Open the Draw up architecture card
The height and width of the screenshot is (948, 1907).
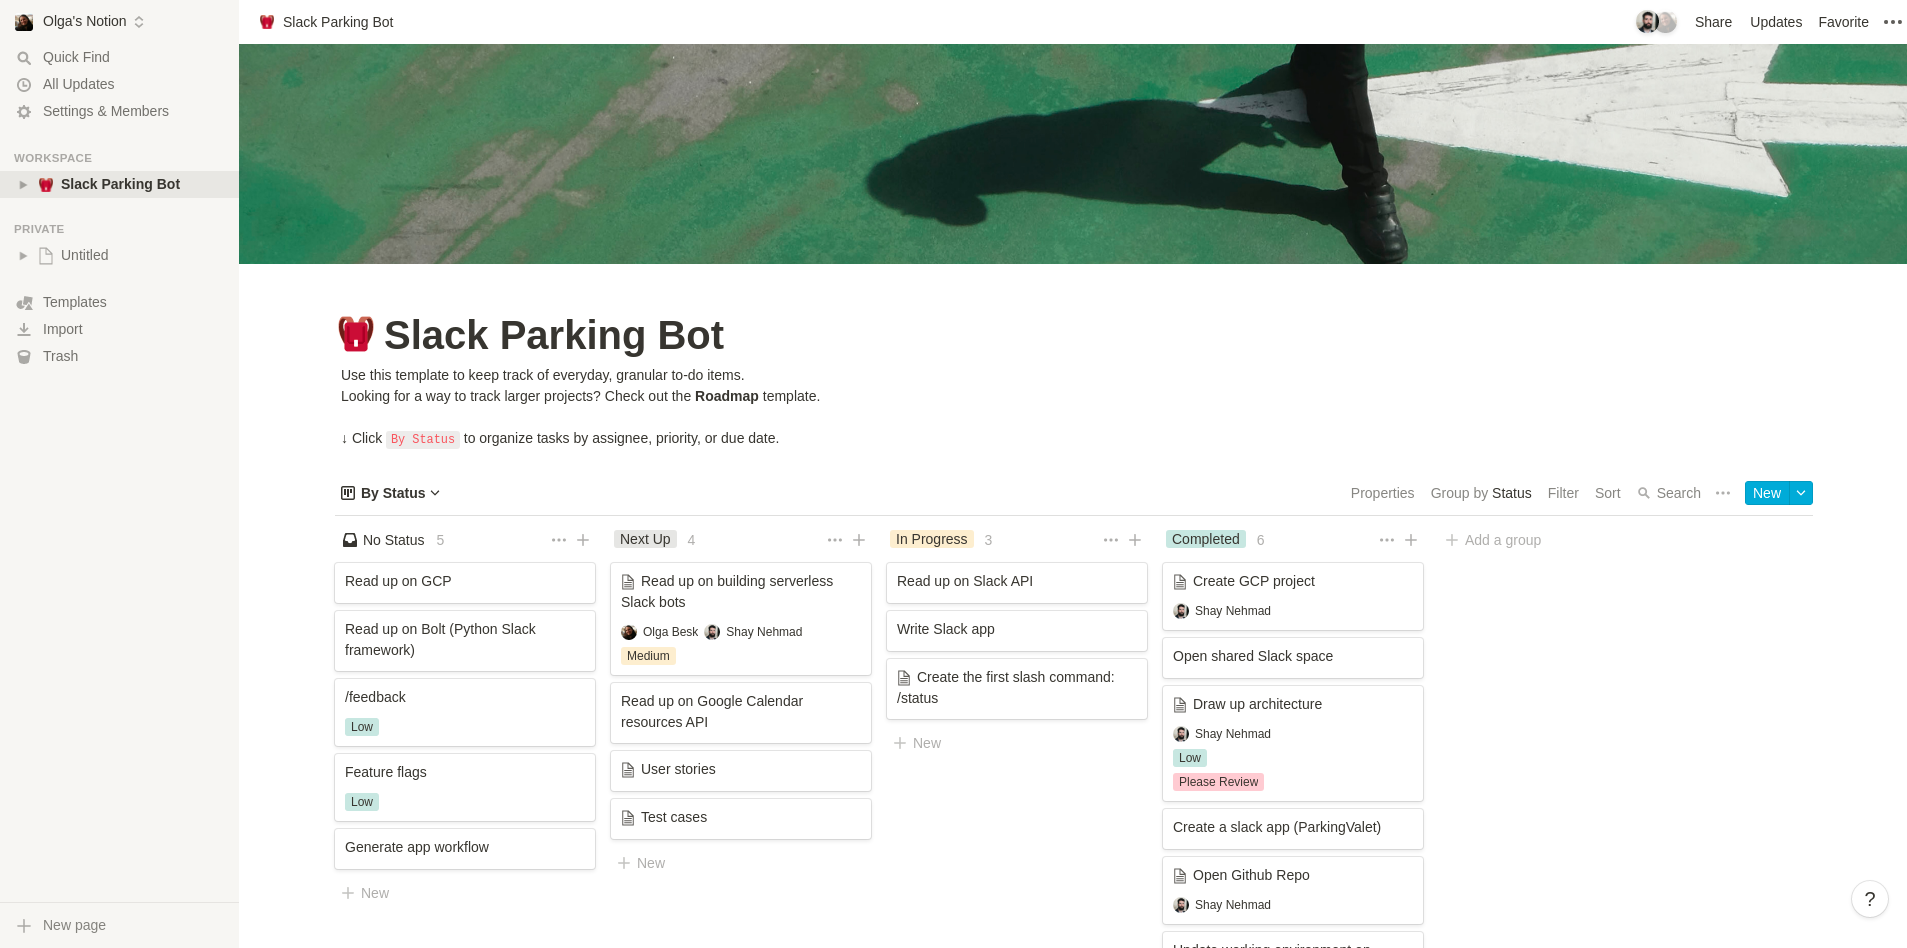coord(1292,743)
